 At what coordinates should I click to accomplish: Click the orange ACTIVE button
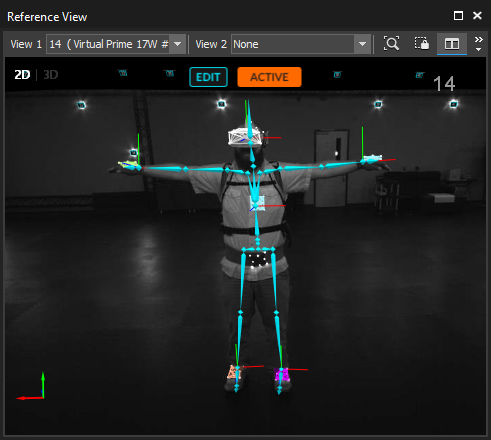click(269, 77)
